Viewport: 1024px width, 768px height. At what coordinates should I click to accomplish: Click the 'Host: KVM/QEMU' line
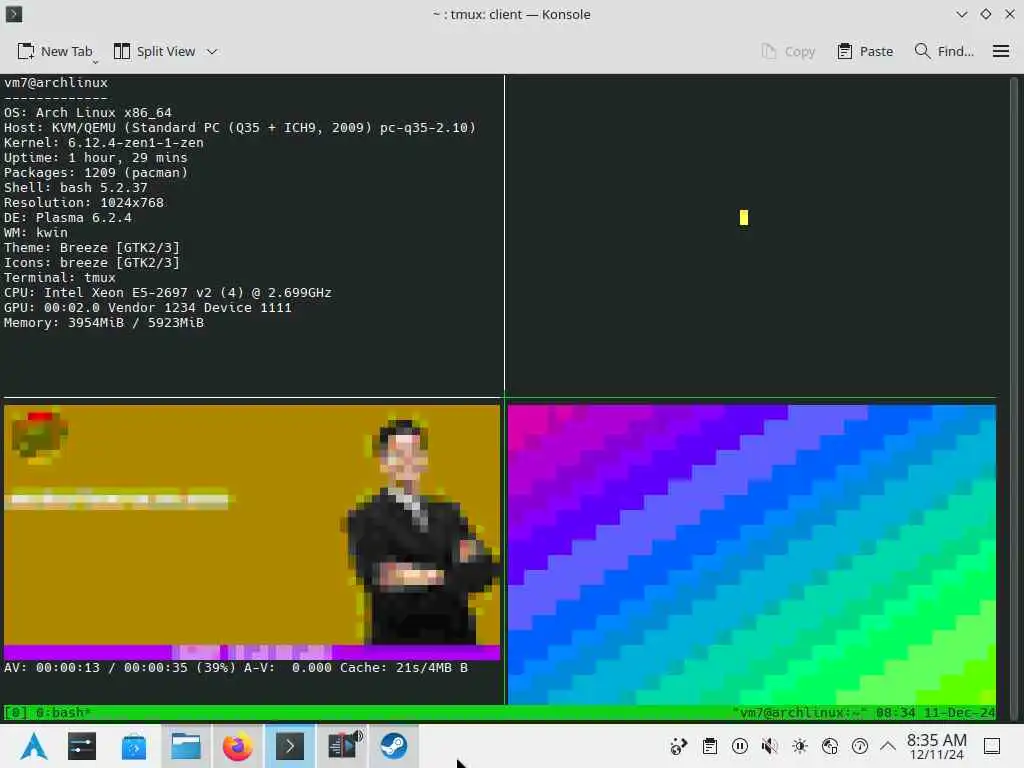point(240,127)
